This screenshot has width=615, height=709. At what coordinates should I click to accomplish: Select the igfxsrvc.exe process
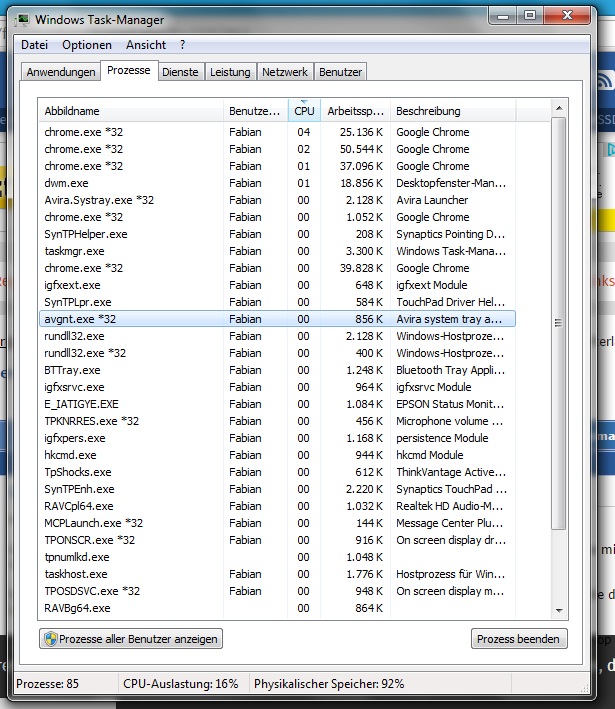pos(277,387)
